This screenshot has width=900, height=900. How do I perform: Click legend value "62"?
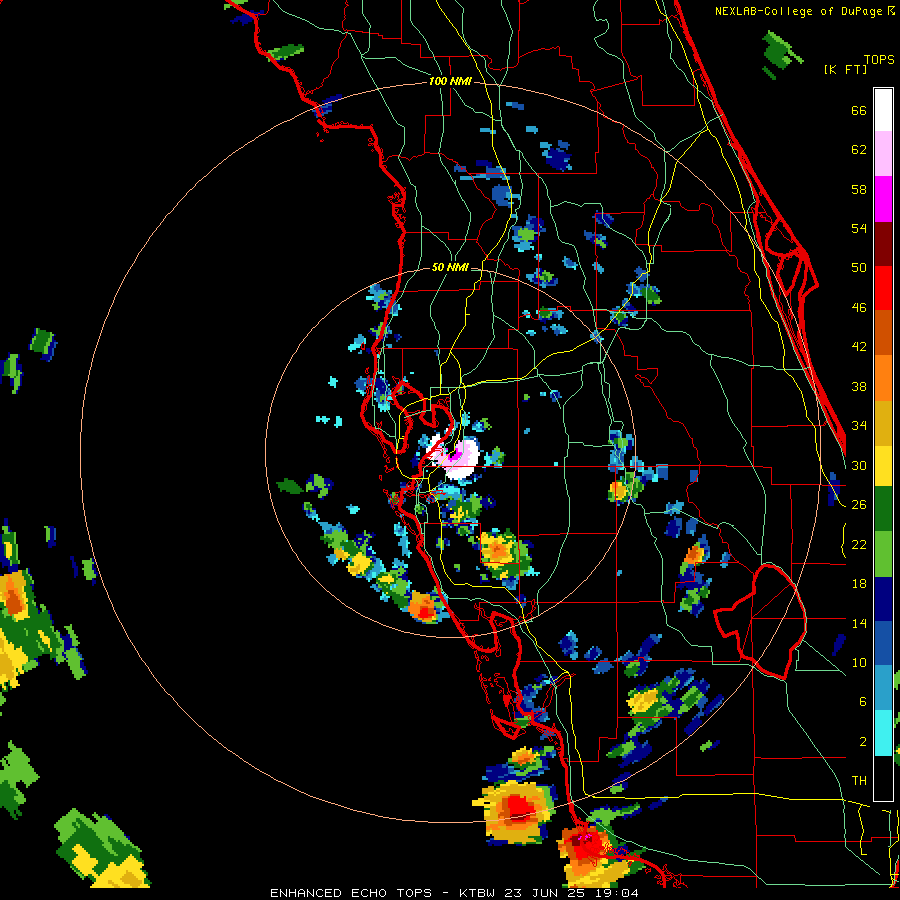point(859,150)
